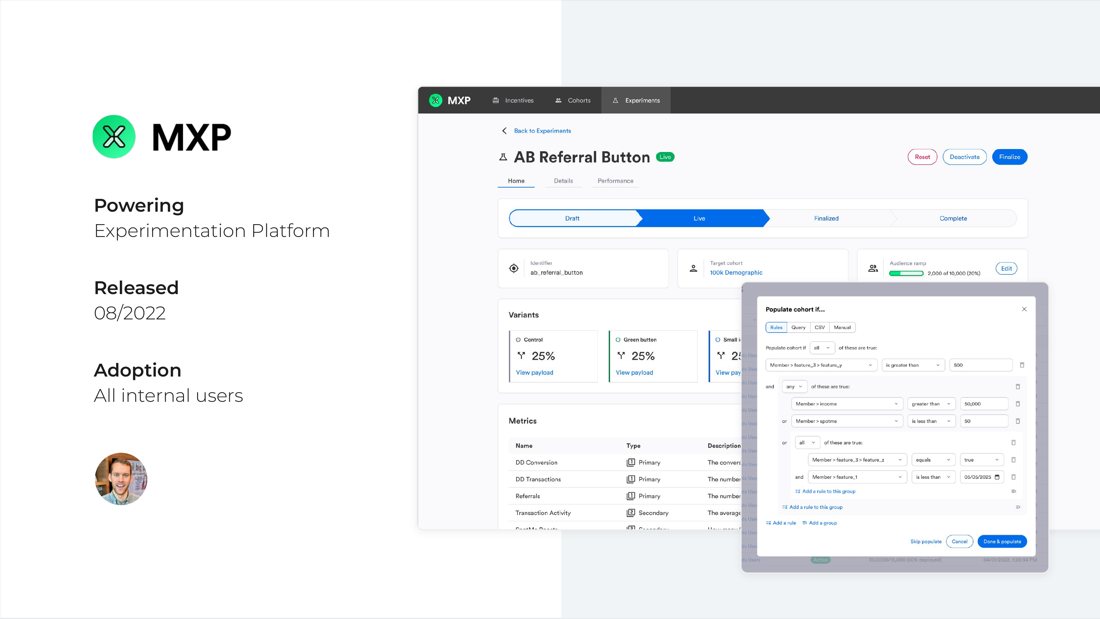Switch to the Performance tab

click(616, 181)
